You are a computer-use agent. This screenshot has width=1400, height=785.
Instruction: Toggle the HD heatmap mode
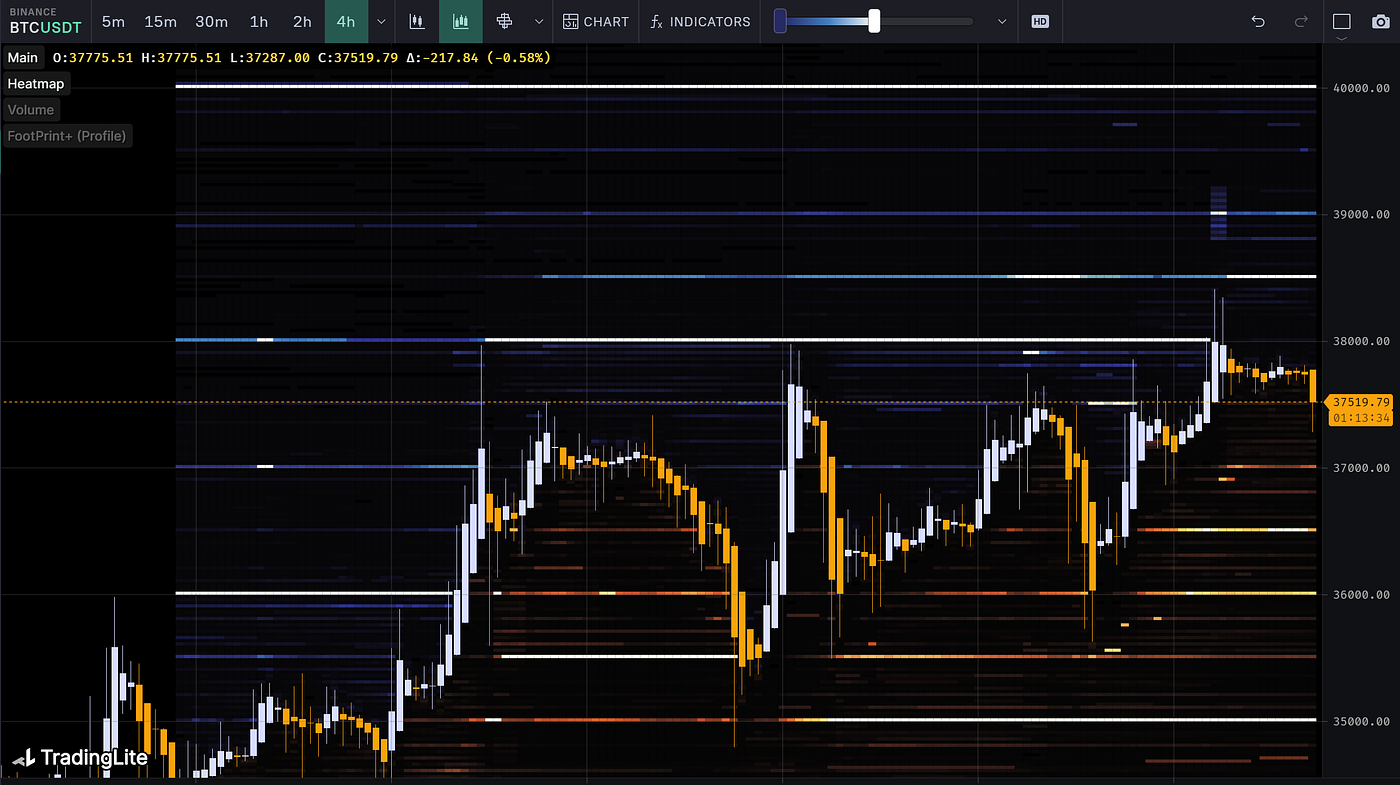pos(1040,21)
